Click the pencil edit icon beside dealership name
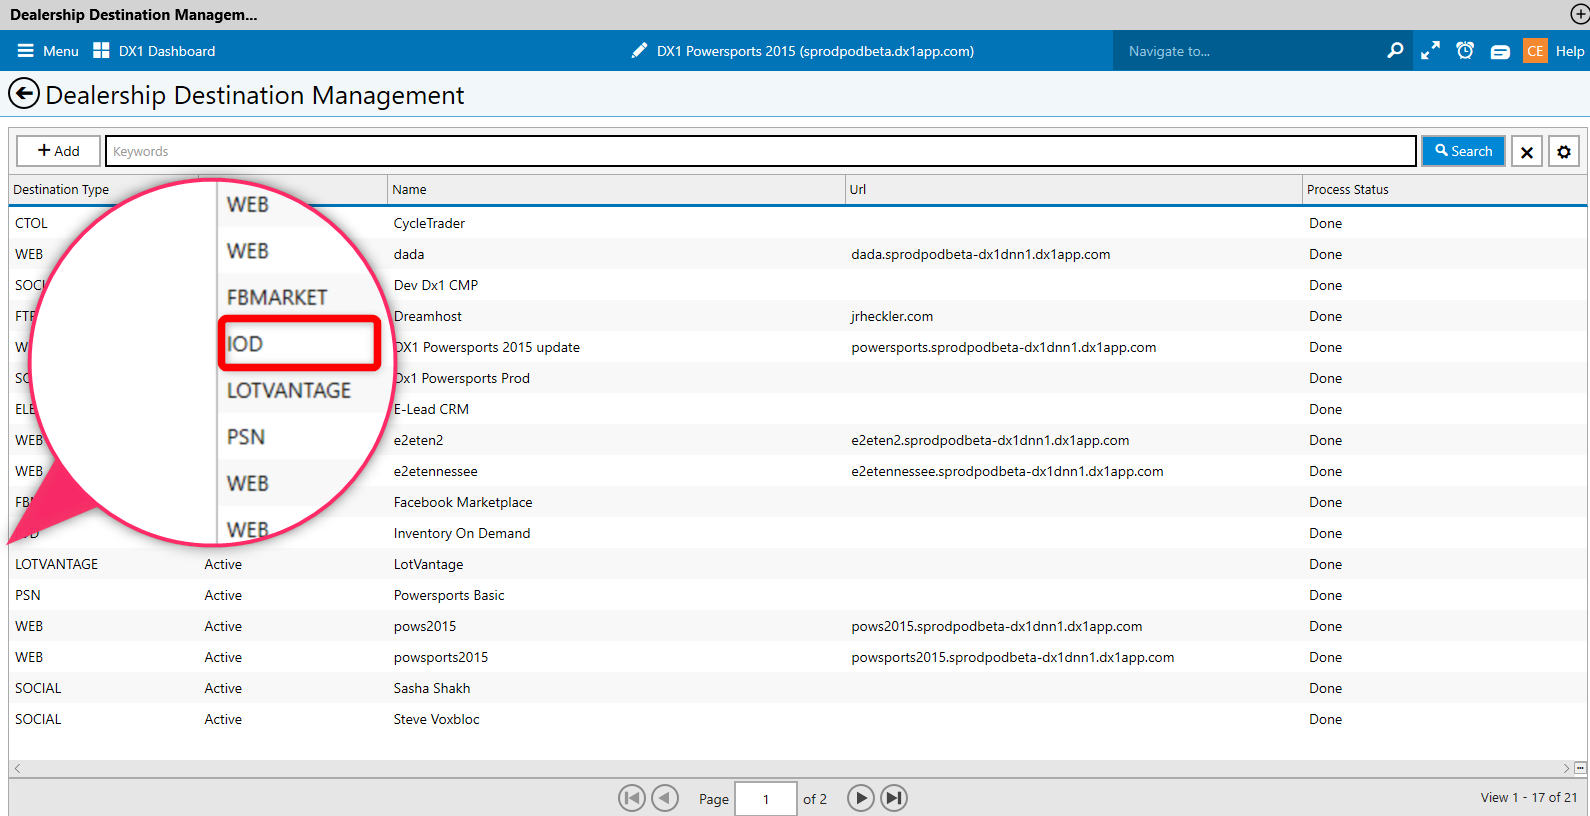1590x816 pixels. point(639,51)
